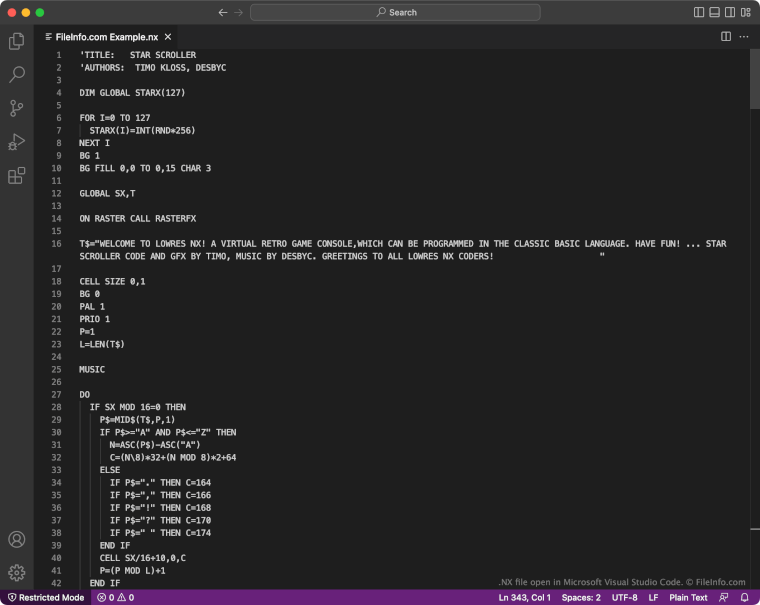Click the Search command center box
The width and height of the screenshot is (760, 605).
(x=395, y=12)
